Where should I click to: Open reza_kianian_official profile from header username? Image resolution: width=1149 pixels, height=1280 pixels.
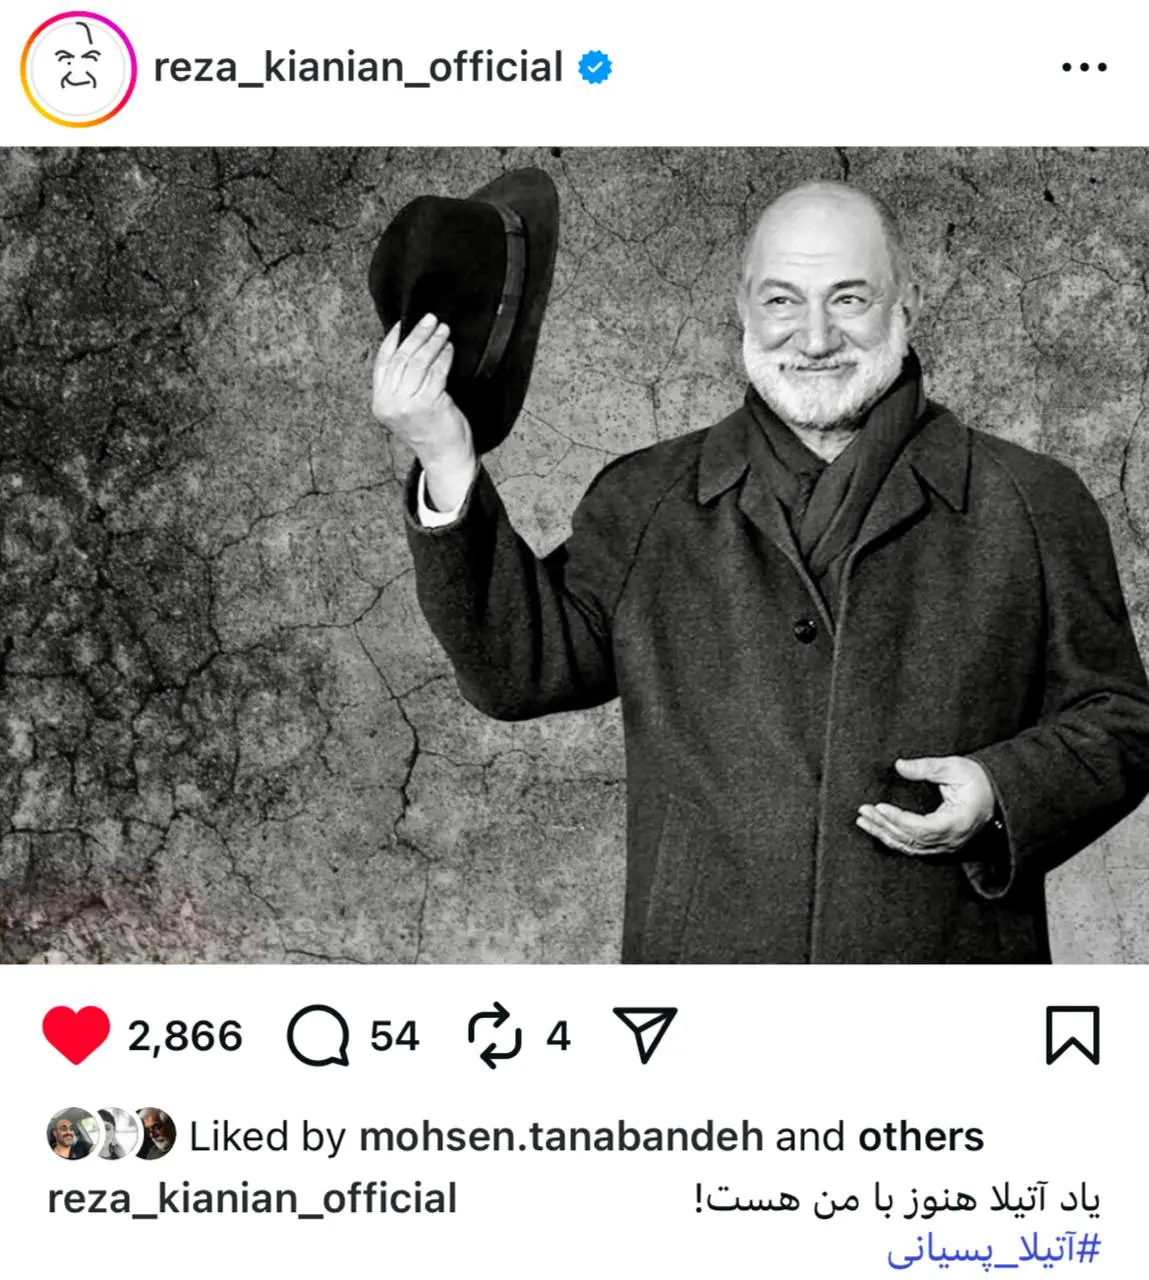tap(358, 67)
